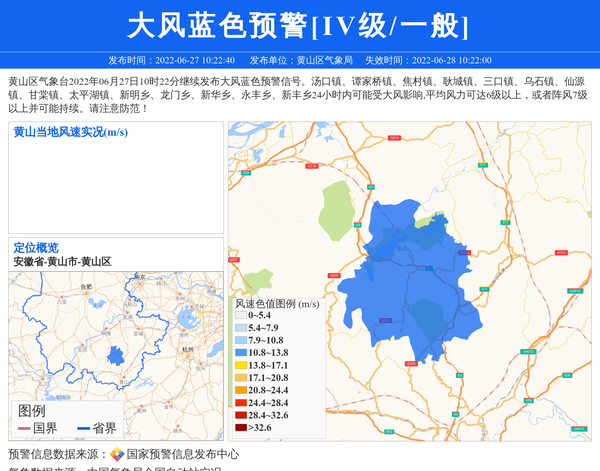Click the 安徽省-黄山市-黄山区 location text

point(62,262)
